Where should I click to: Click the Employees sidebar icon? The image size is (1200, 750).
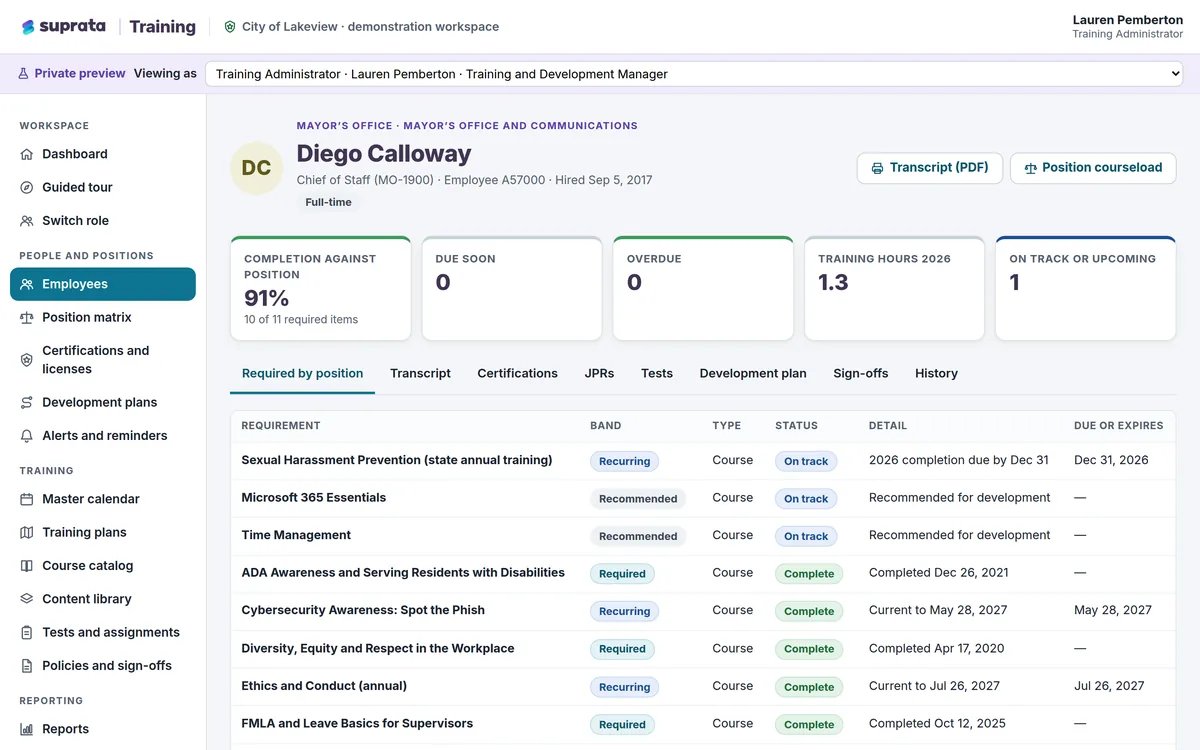pos(27,284)
